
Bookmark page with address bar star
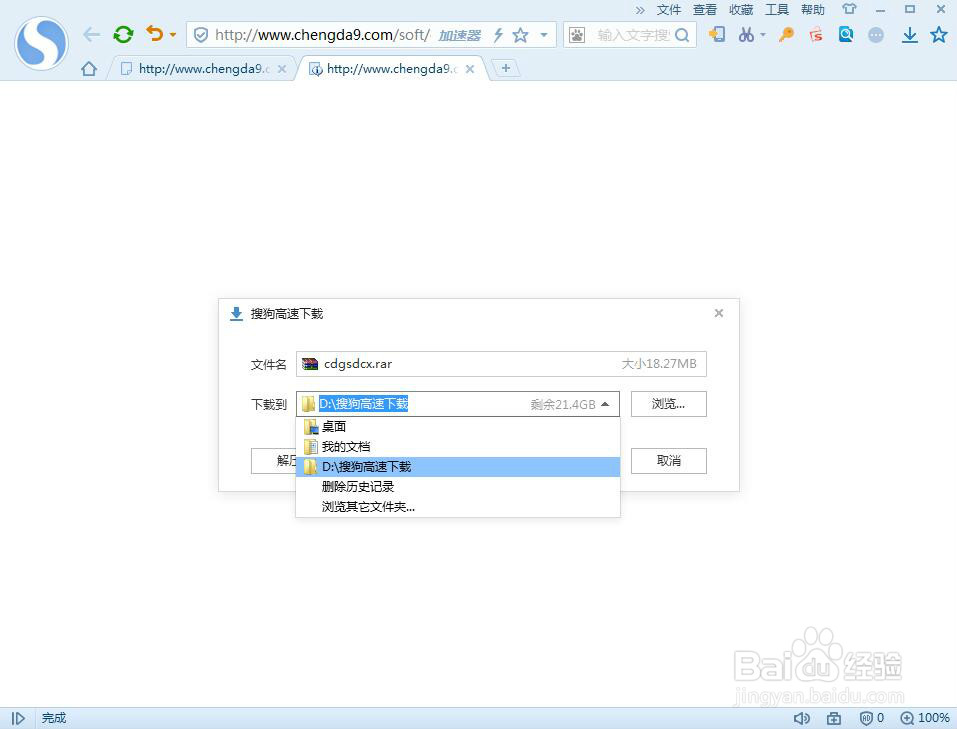[521, 35]
